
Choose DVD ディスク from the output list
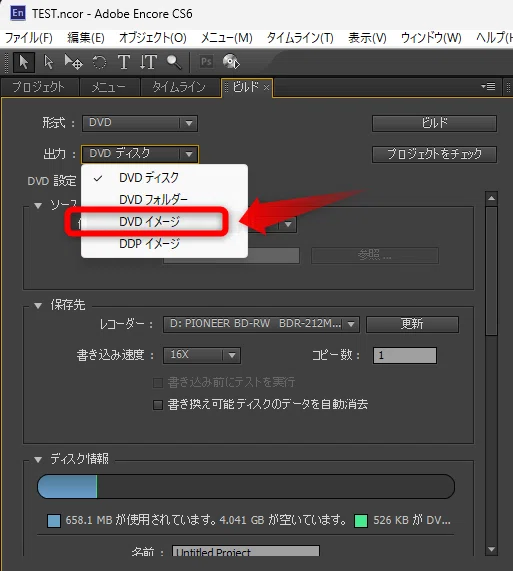point(165,178)
